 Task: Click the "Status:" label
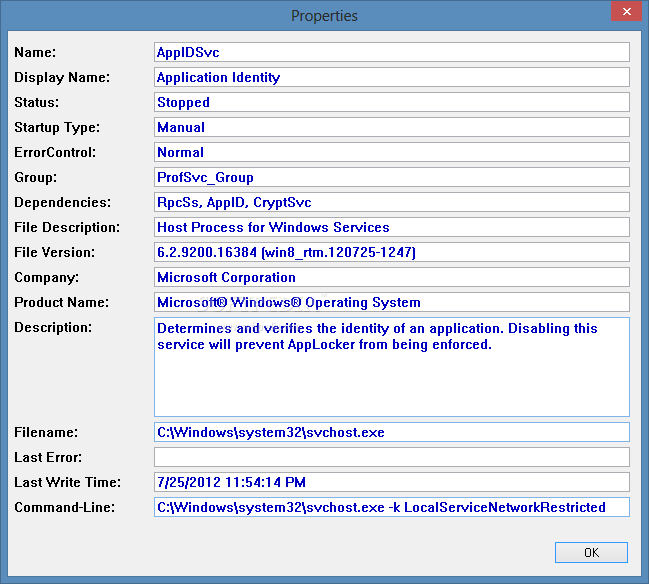pyautogui.click(x=36, y=102)
